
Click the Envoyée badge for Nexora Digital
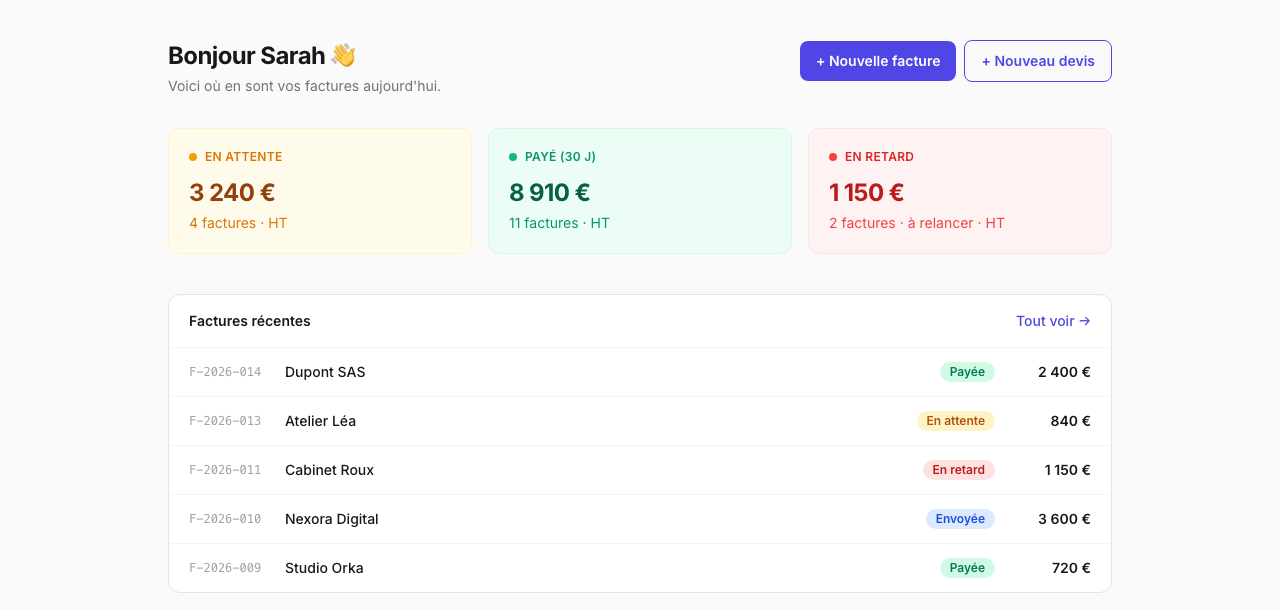click(x=960, y=519)
